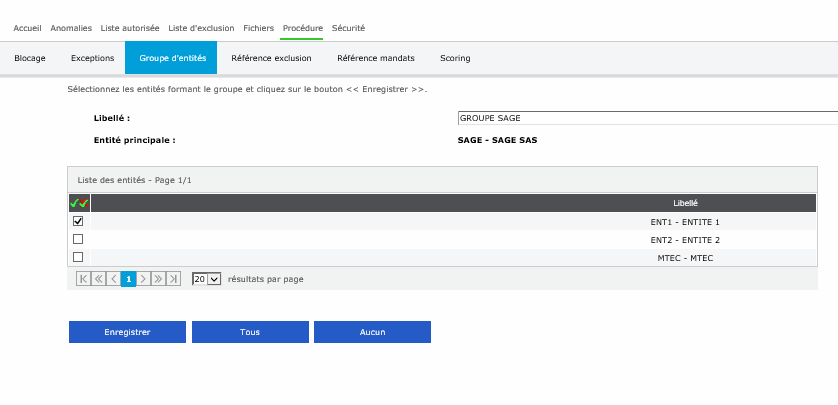Jump forward several pages with double-right arrow
Image resolution: width=838 pixels, height=405 pixels.
pyautogui.click(x=158, y=279)
